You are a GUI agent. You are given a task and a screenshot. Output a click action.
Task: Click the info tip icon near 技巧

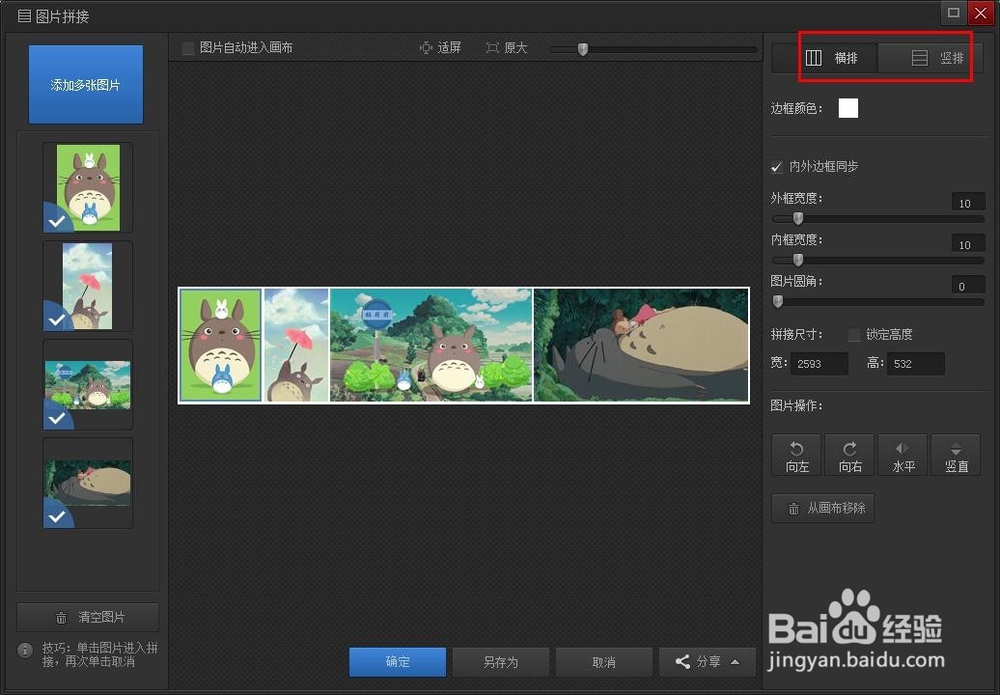point(25,650)
